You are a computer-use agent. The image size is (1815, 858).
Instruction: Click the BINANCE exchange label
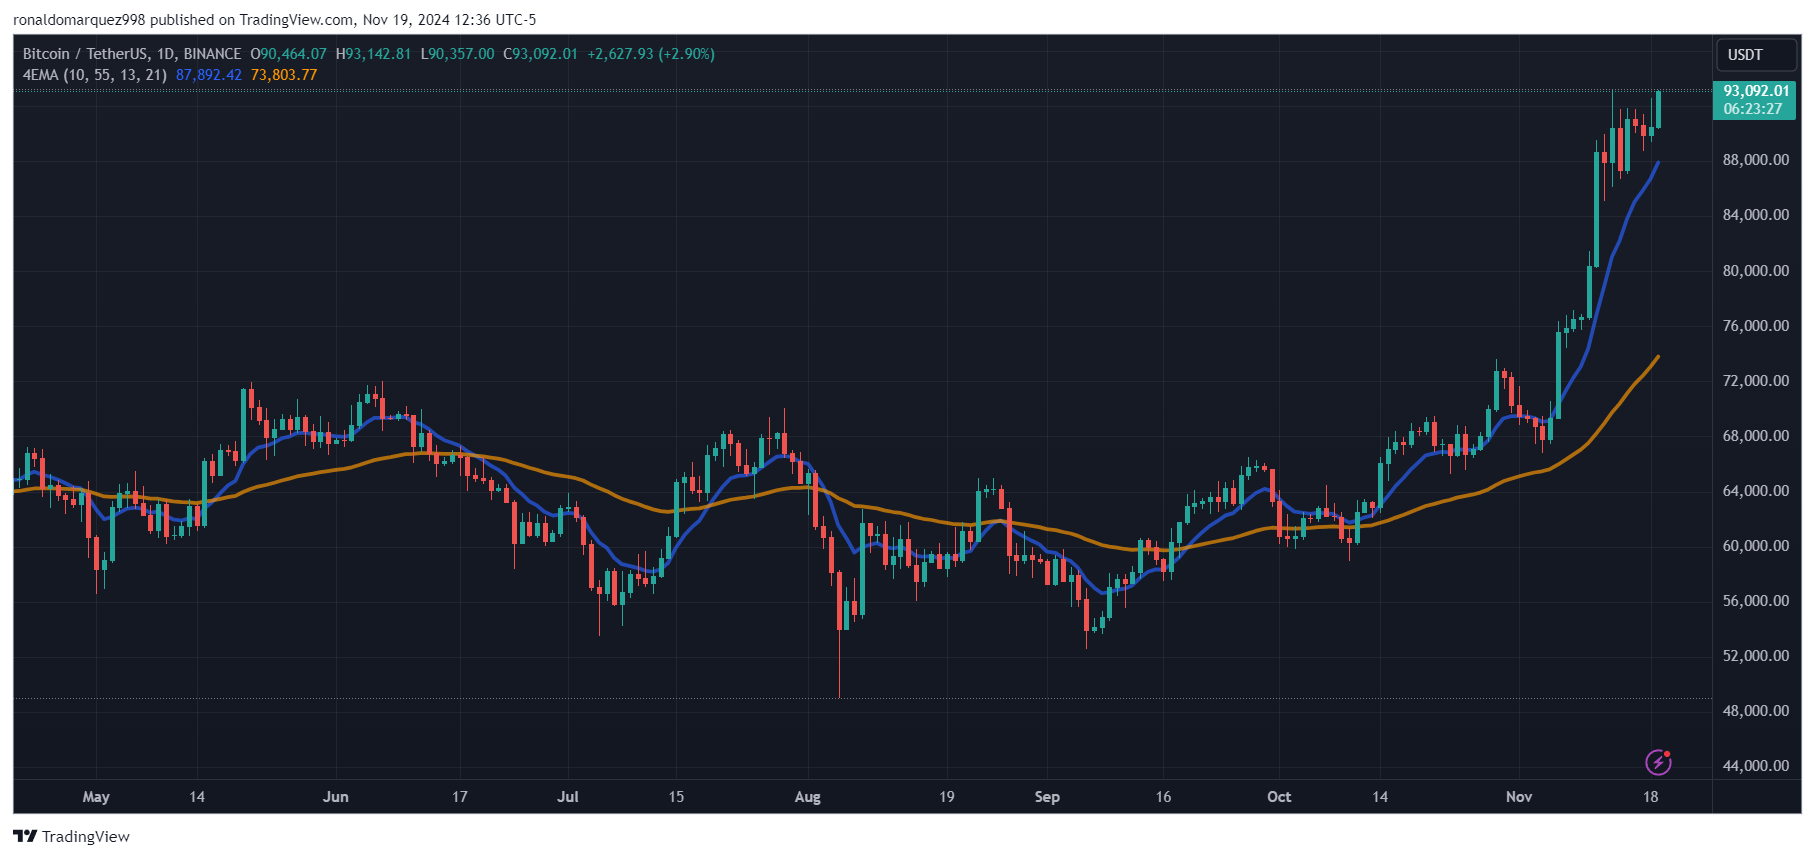tap(212, 54)
